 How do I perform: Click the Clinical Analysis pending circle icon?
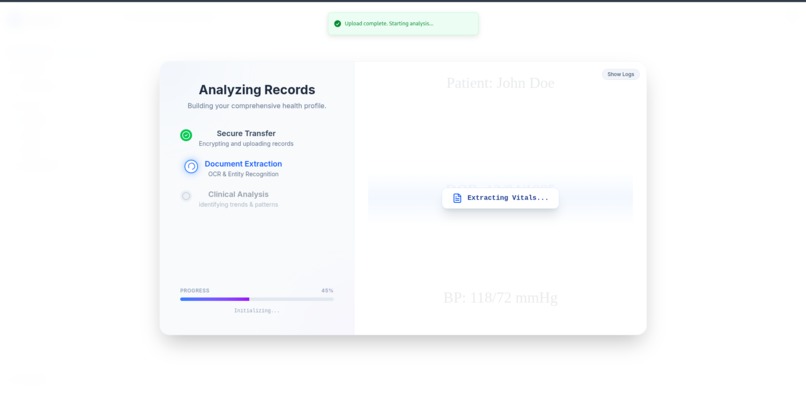[x=186, y=196]
